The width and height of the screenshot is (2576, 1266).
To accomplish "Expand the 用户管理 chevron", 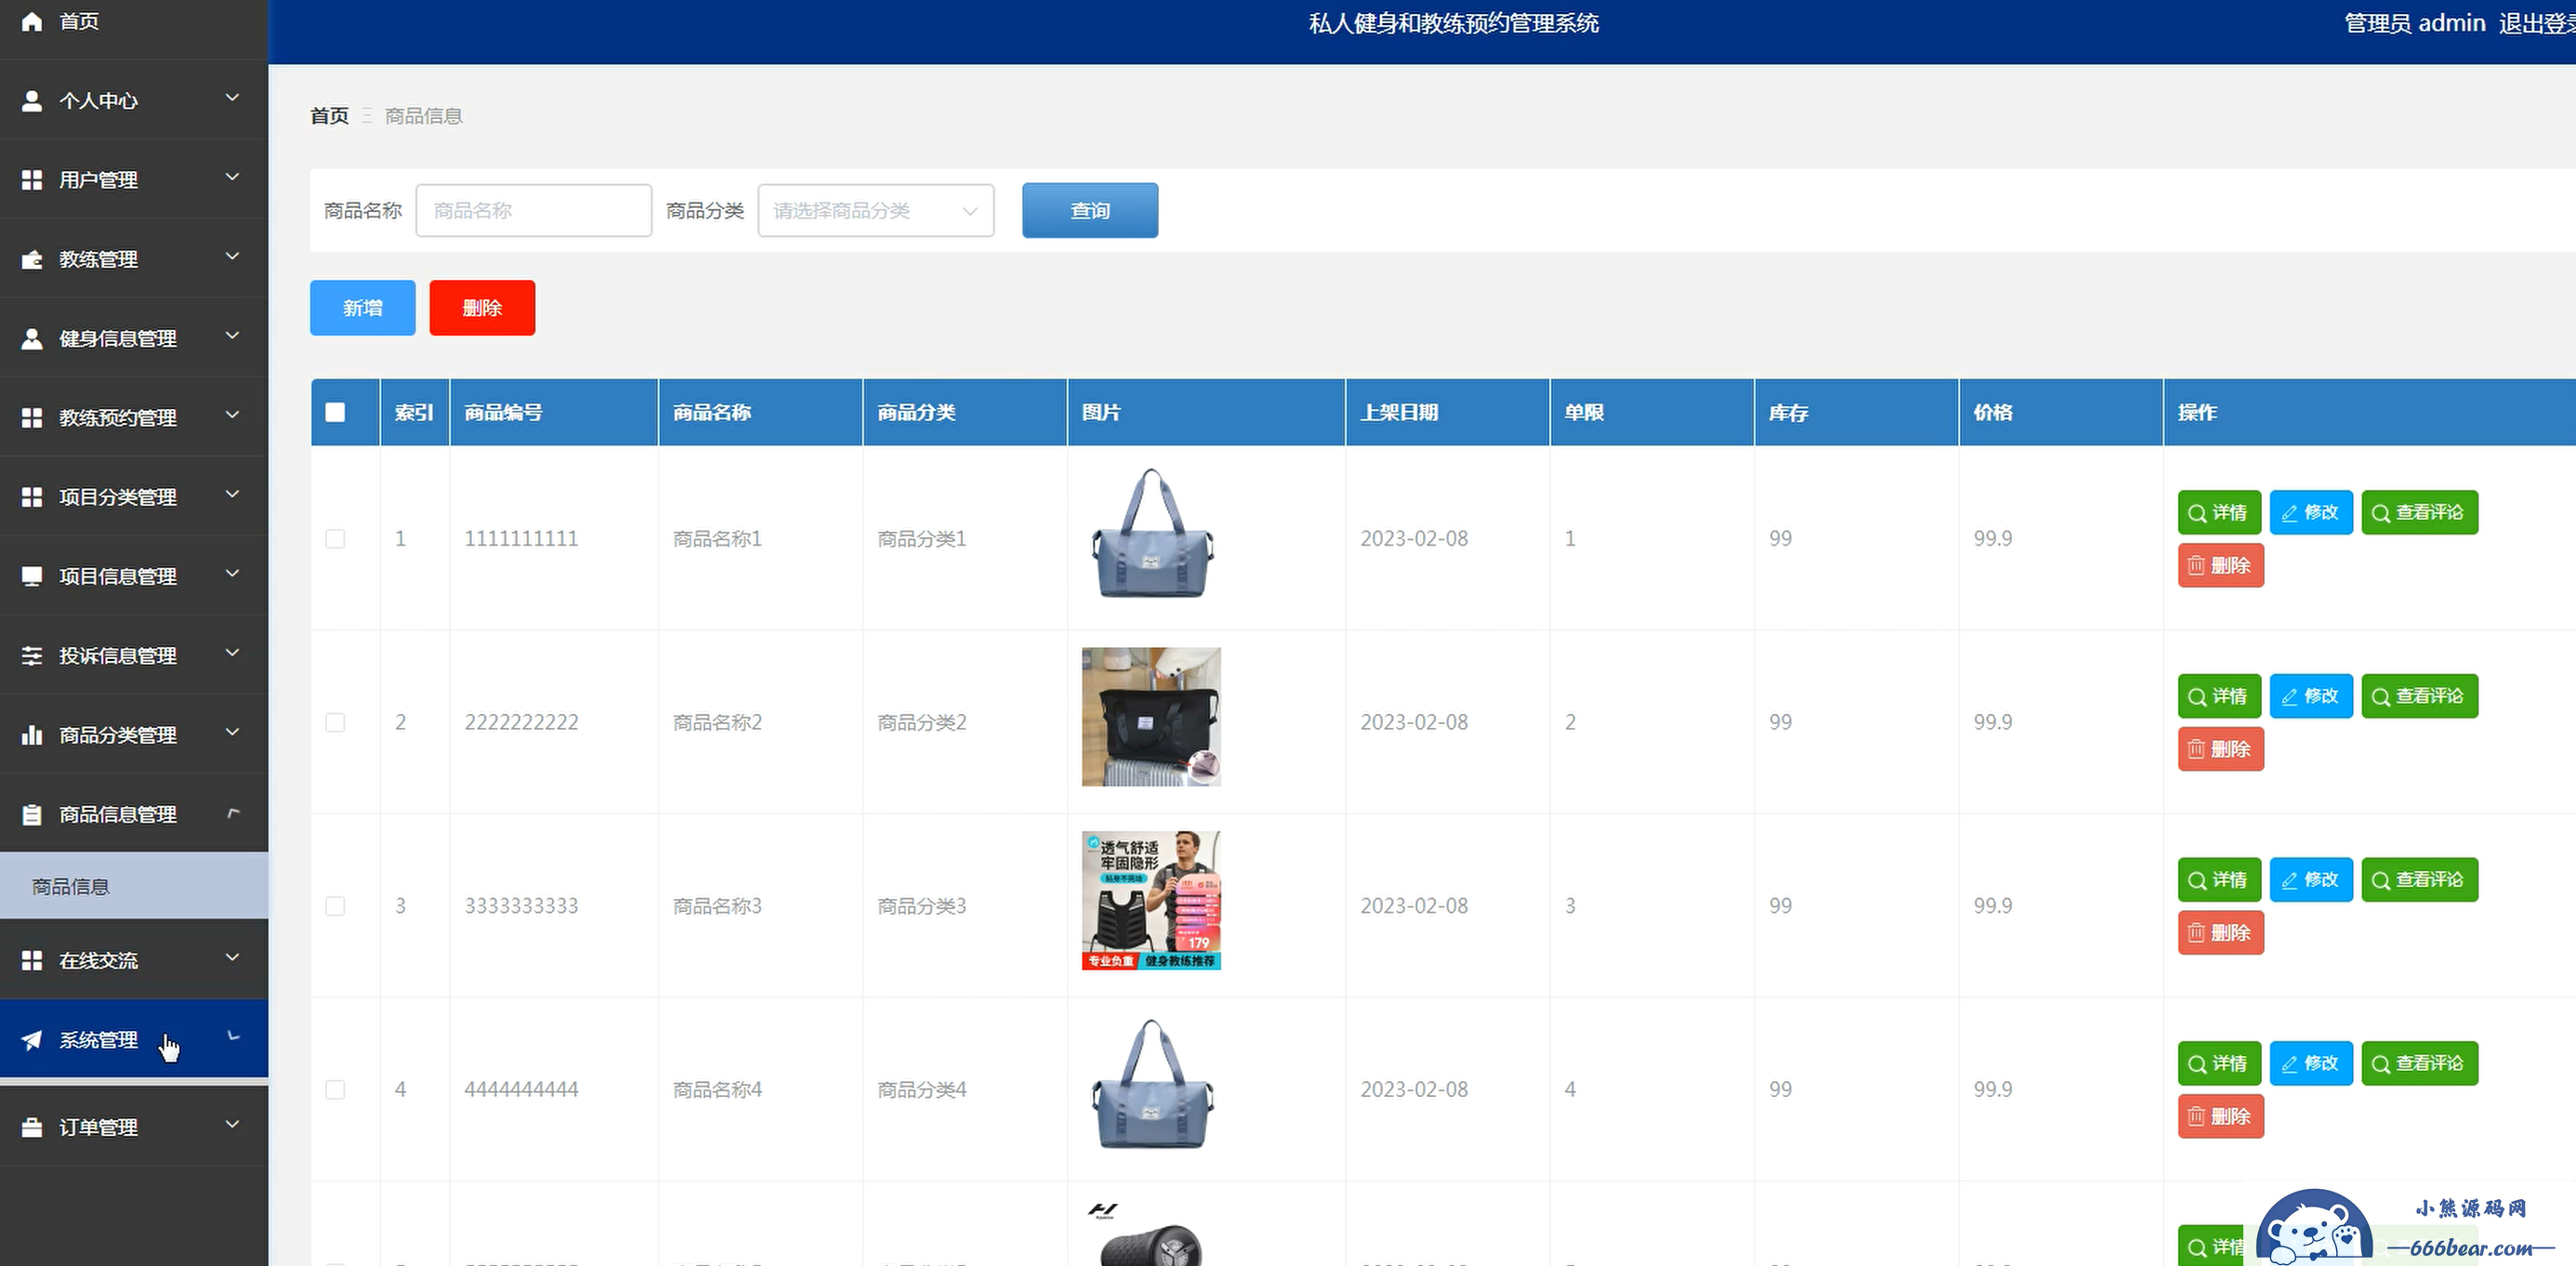I will tap(232, 177).
